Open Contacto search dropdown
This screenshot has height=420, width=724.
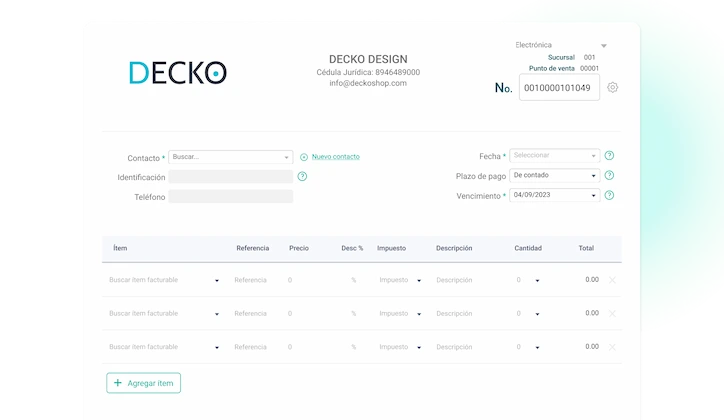(230, 157)
